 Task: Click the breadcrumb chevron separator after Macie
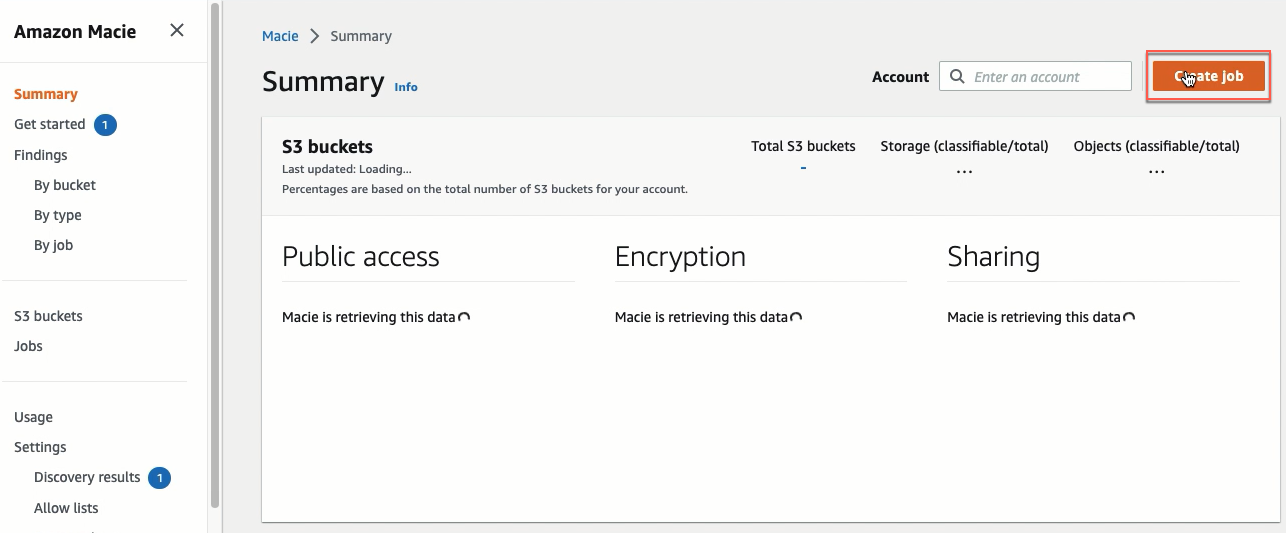pos(315,36)
